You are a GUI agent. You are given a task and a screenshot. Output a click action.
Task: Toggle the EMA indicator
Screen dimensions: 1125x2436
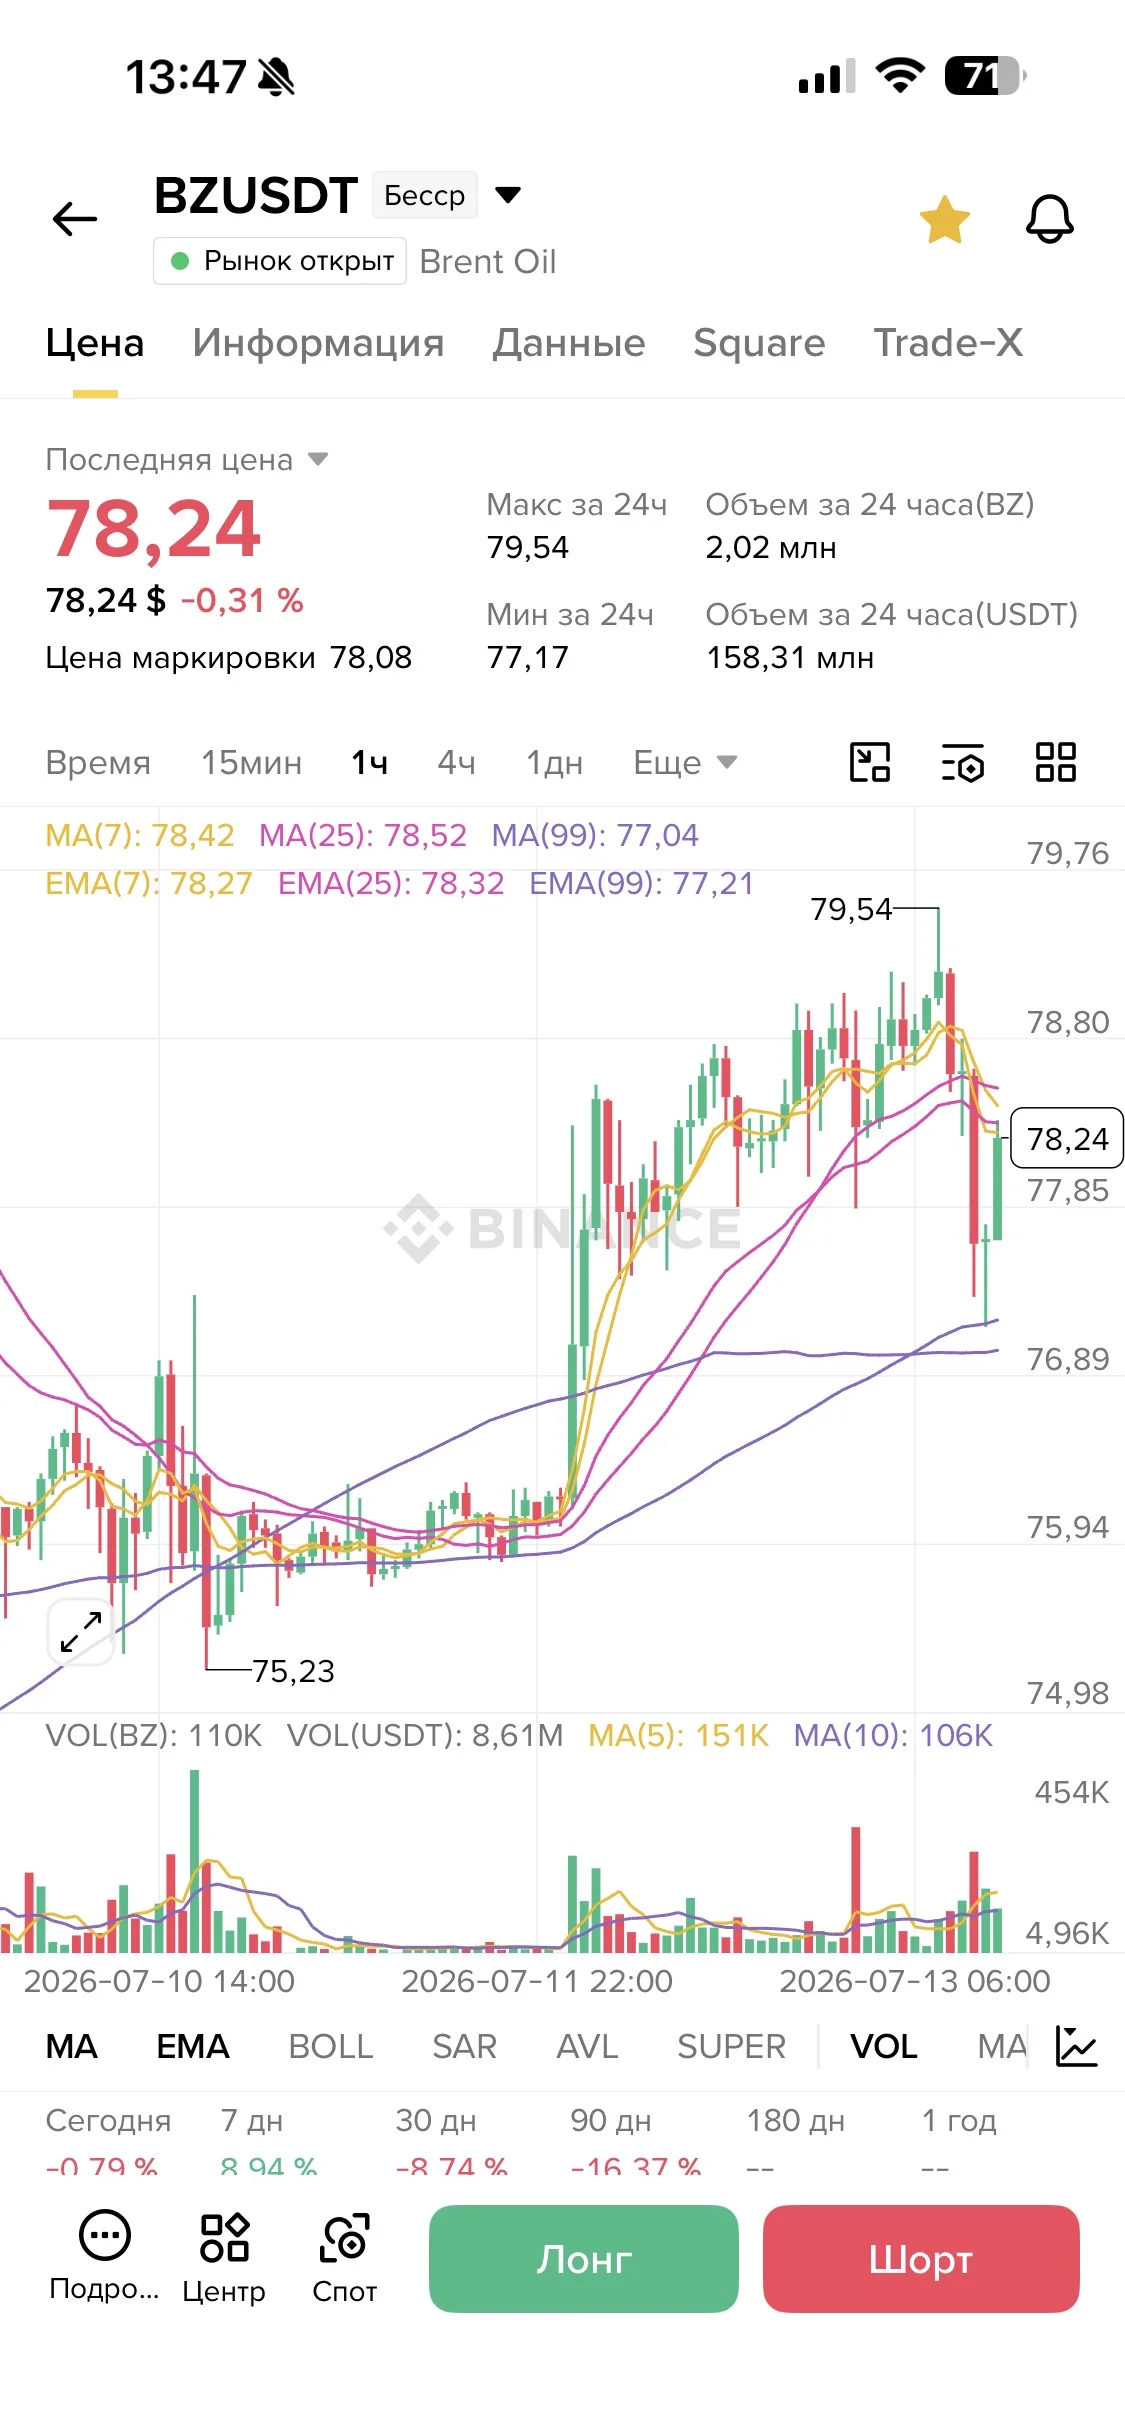tap(193, 2046)
